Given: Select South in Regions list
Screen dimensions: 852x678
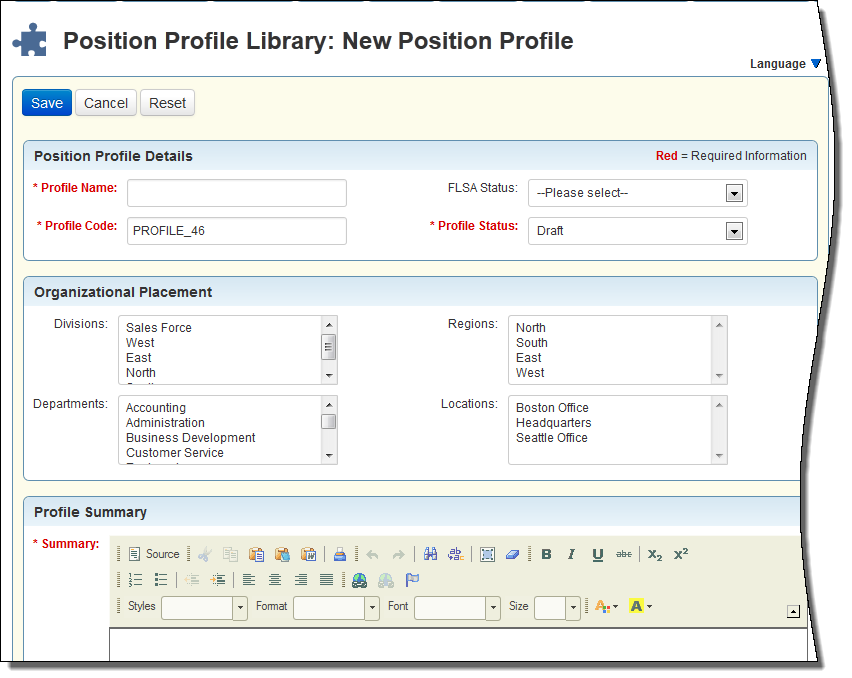Looking at the screenshot, I should click(531, 343).
